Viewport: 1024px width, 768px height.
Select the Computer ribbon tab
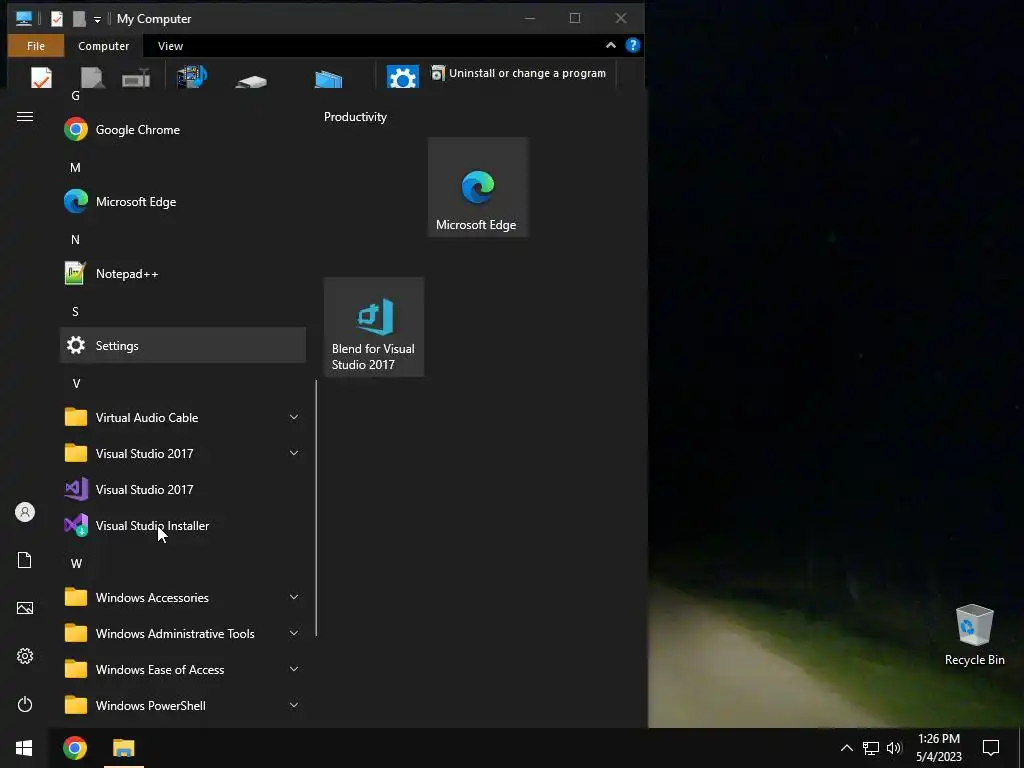(x=104, y=46)
